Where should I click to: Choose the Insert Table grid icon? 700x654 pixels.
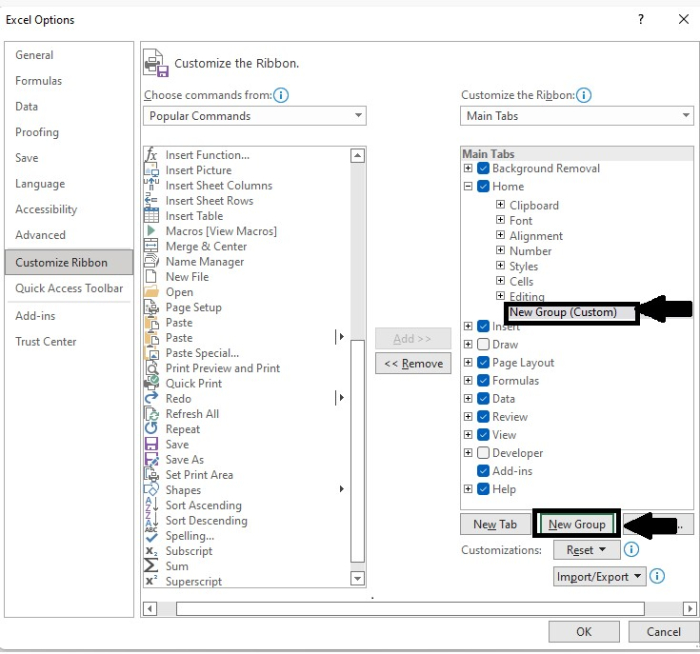pos(151,215)
